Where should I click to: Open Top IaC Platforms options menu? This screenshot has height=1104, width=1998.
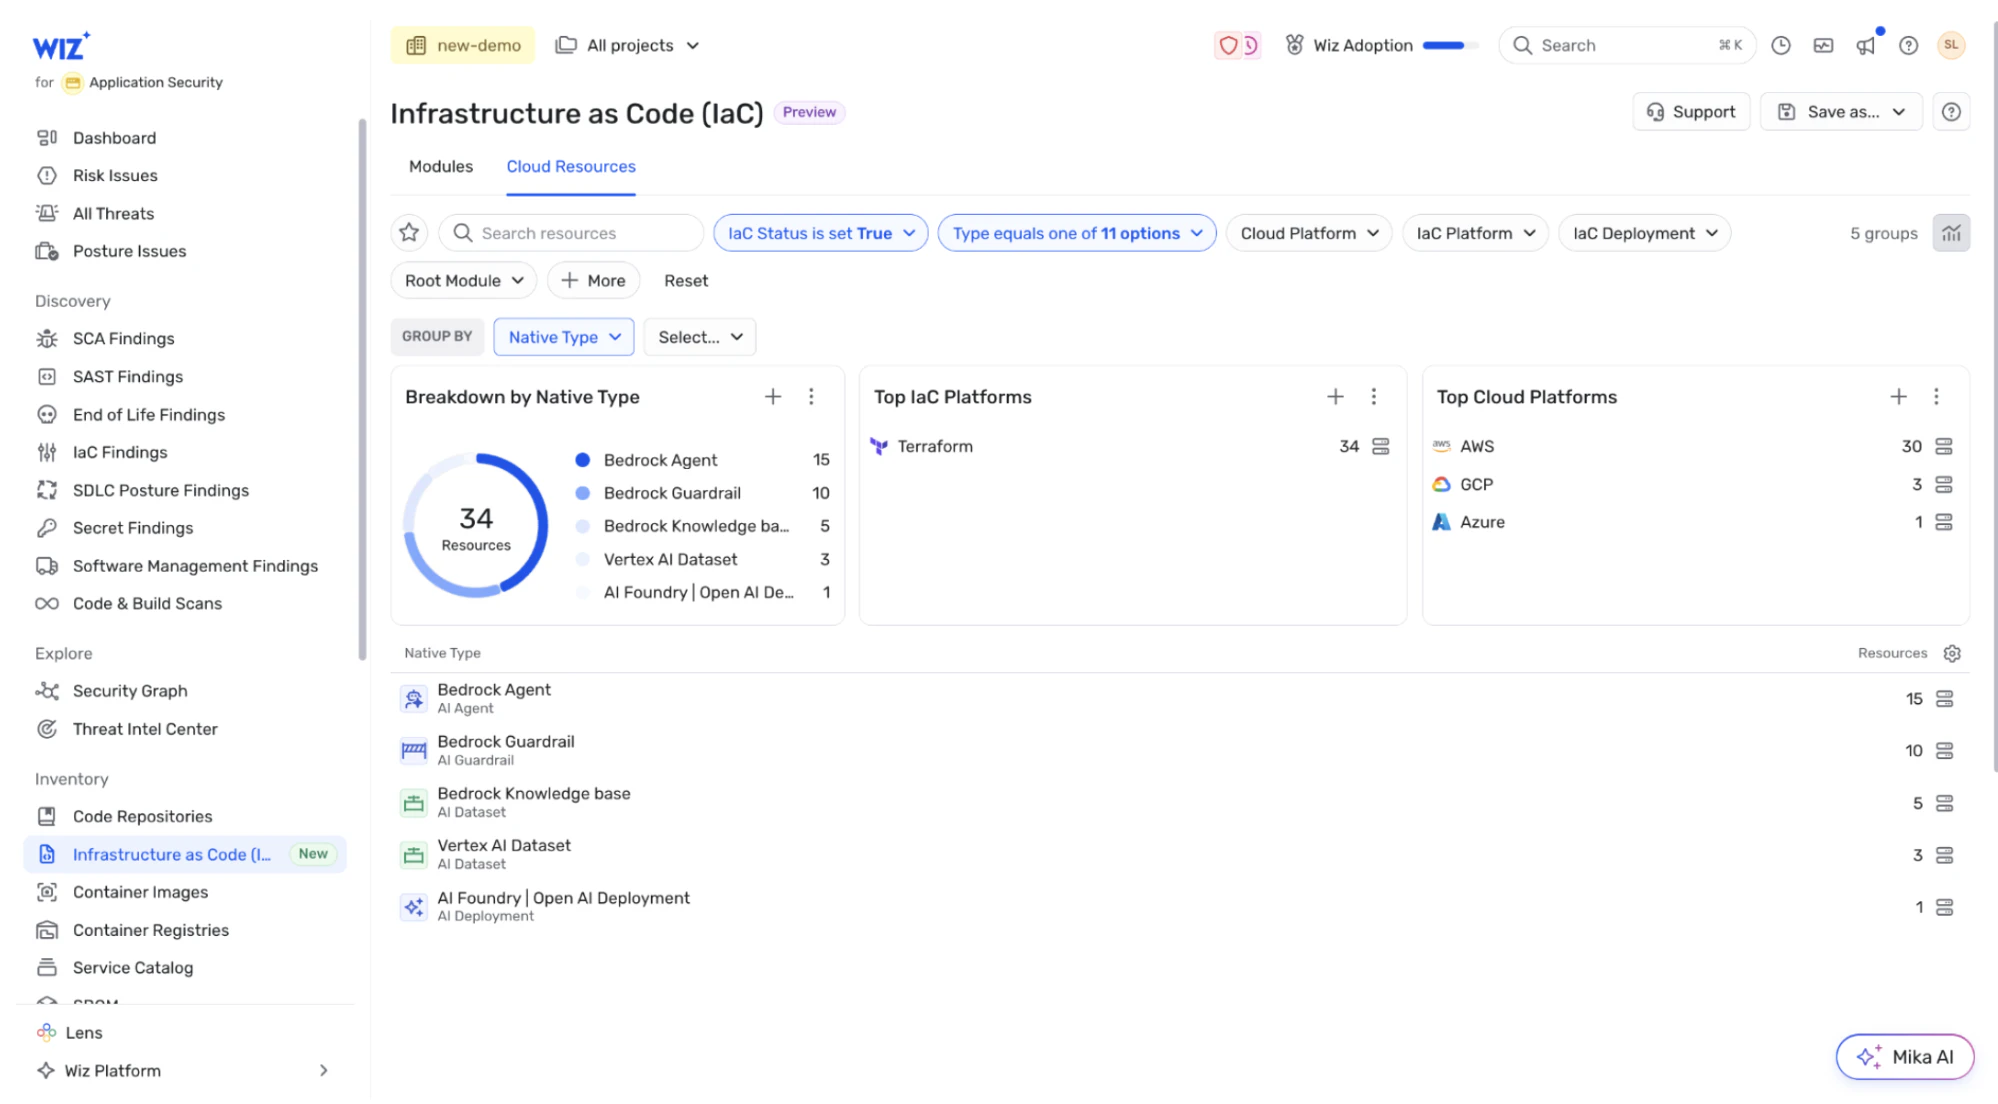[1374, 397]
